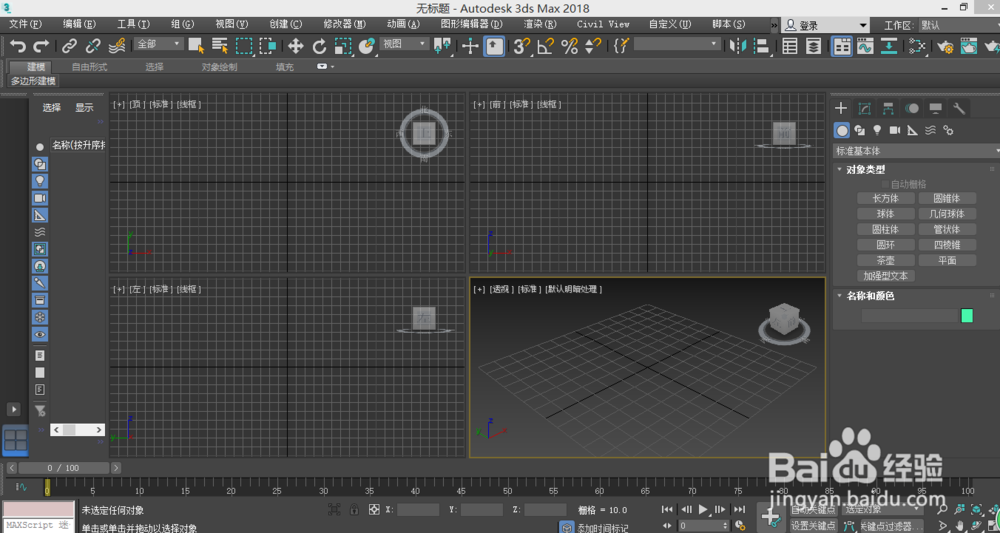
Task: Open the Hierarchy panel tab icon
Action: click(888, 108)
